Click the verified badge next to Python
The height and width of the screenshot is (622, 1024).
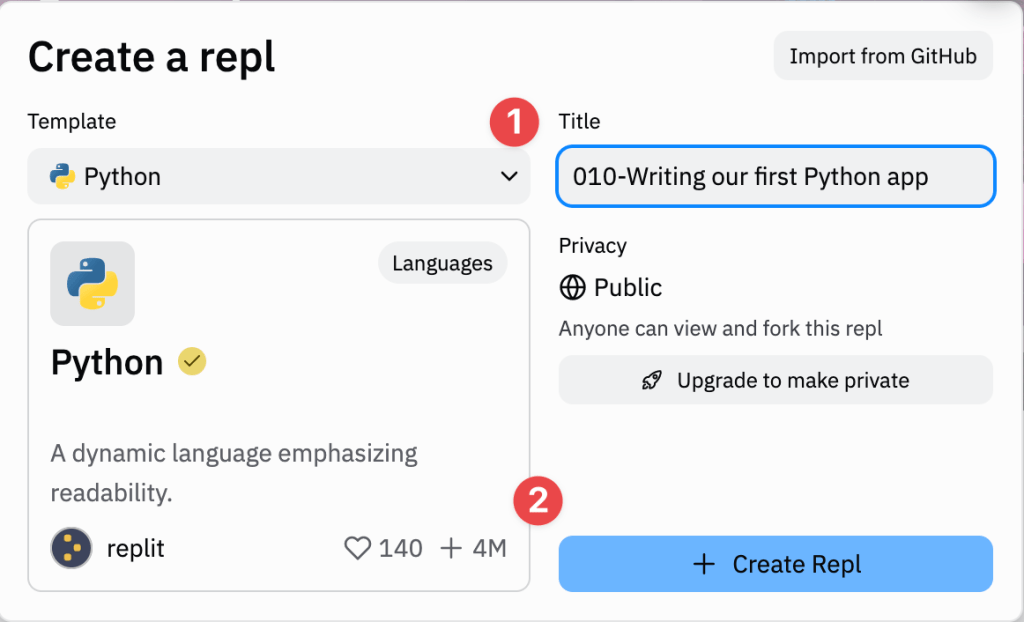(x=192, y=361)
